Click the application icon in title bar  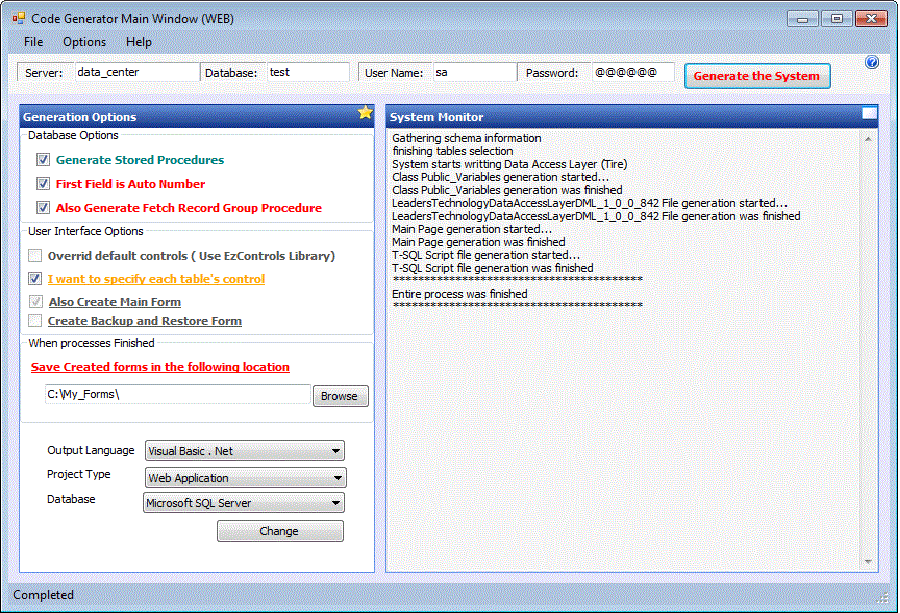tap(17, 18)
